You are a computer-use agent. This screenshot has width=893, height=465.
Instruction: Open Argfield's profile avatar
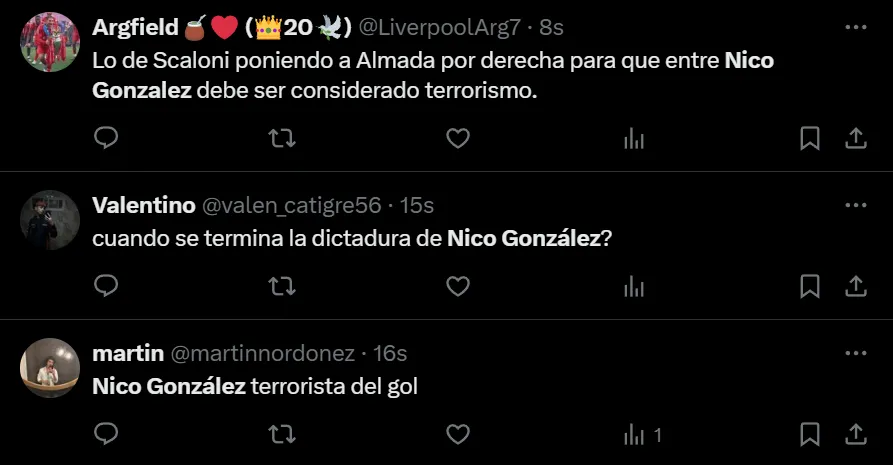coord(50,42)
